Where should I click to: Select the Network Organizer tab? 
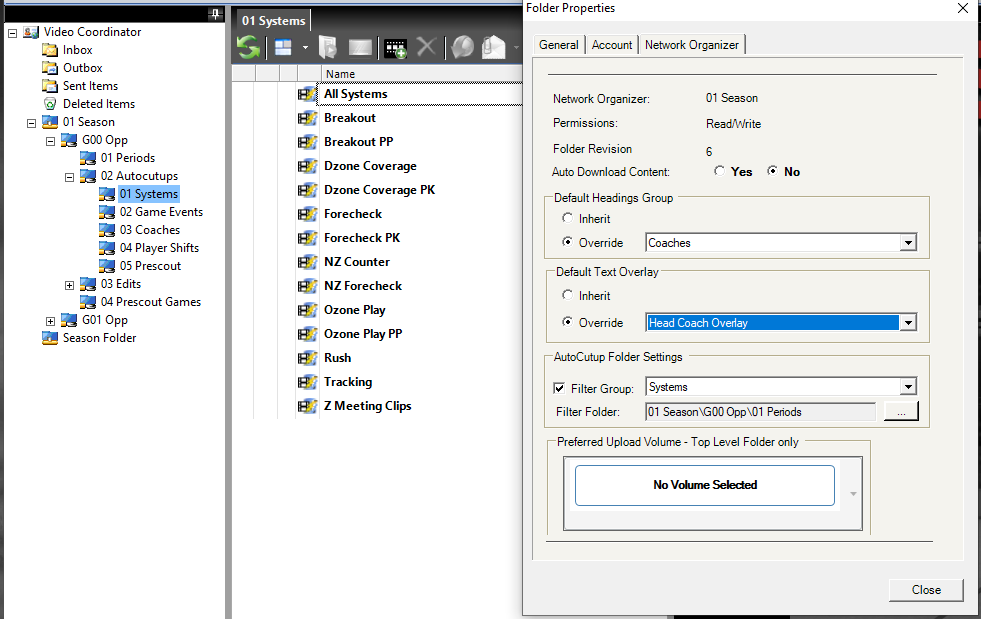(692, 44)
